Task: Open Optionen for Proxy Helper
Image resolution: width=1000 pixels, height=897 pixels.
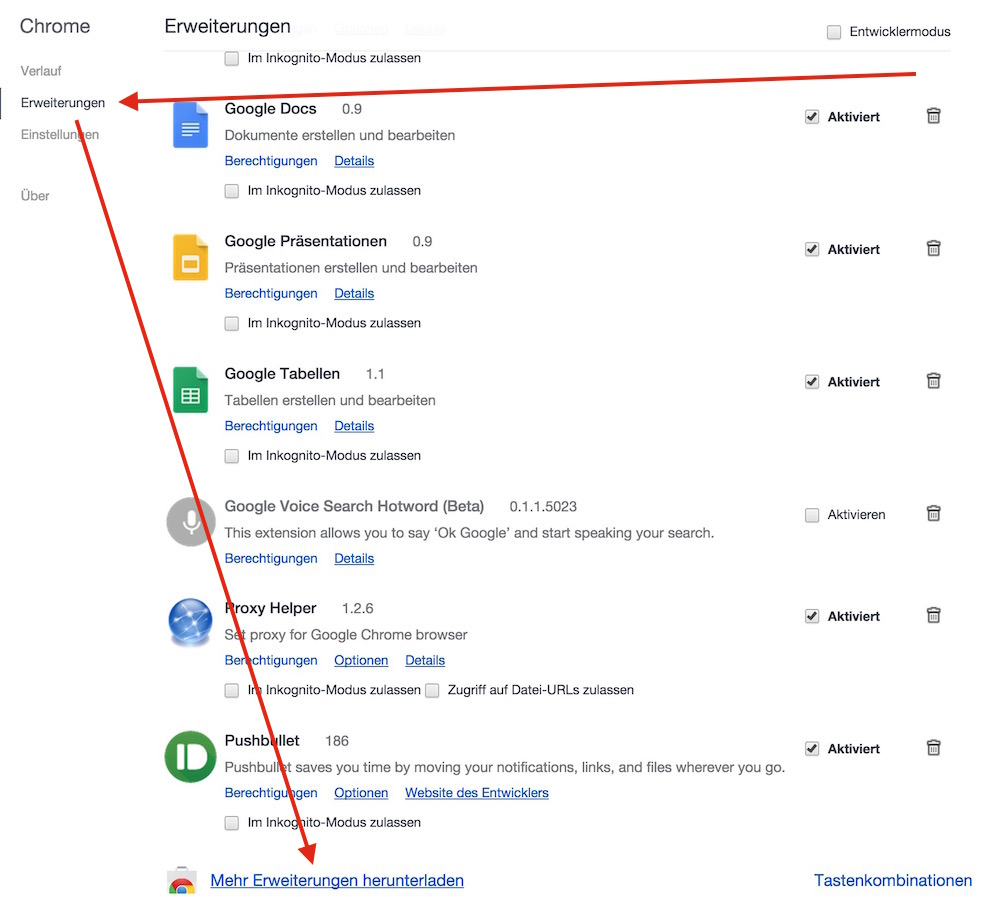Action: (361, 660)
